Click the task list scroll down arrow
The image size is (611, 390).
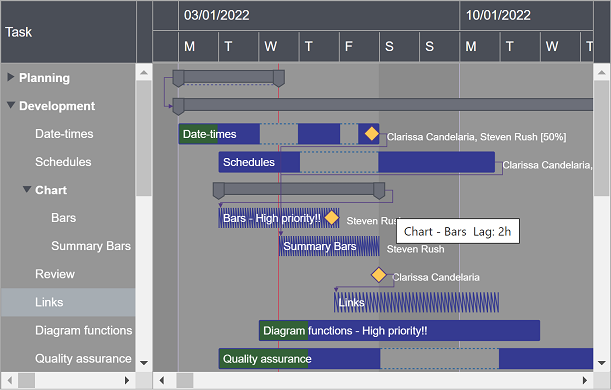point(144,363)
